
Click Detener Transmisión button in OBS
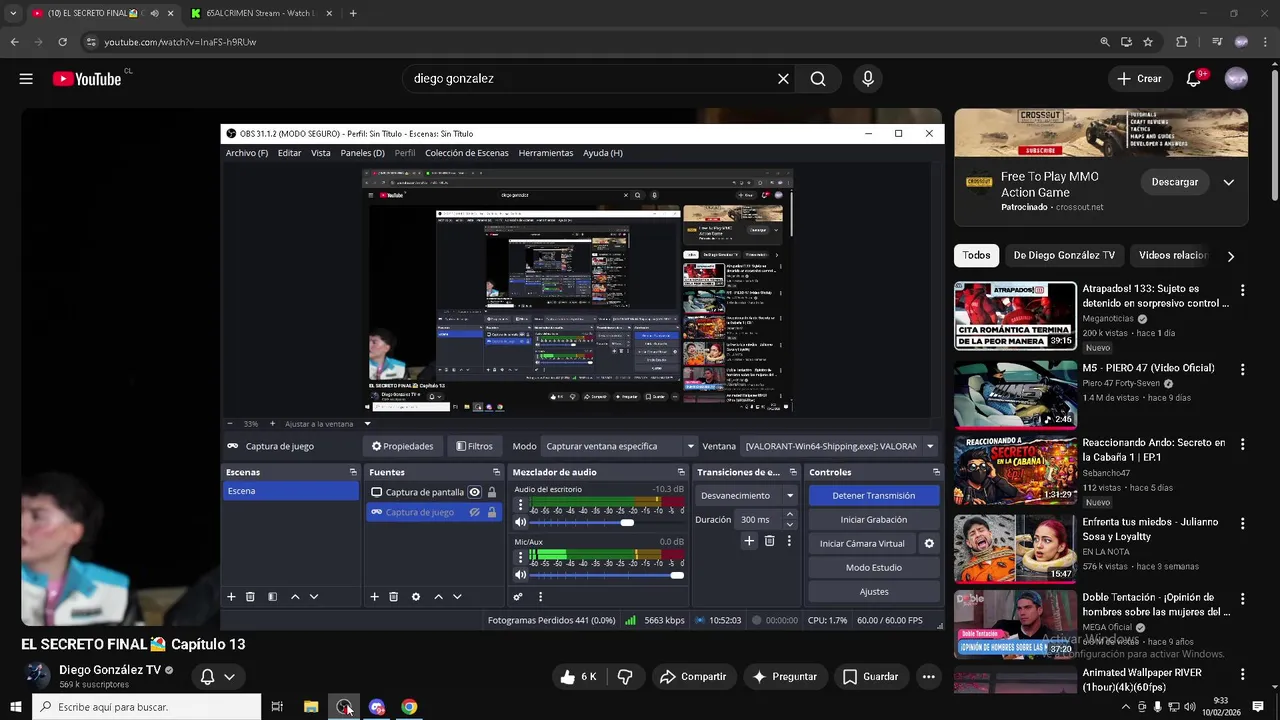click(x=874, y=495)
